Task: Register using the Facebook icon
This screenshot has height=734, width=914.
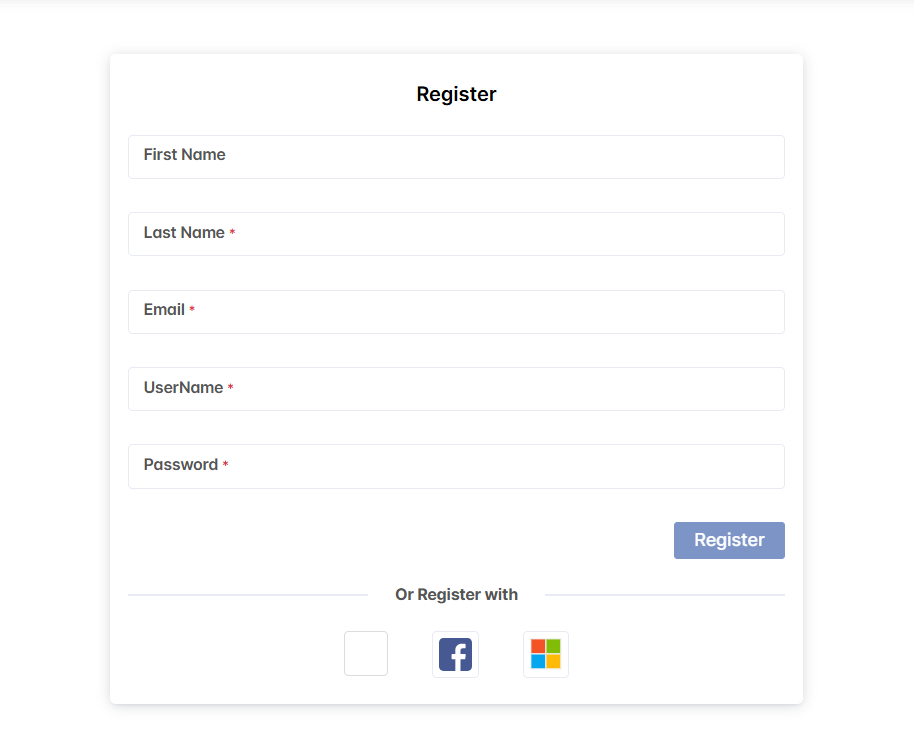Action: coord(455,654)
